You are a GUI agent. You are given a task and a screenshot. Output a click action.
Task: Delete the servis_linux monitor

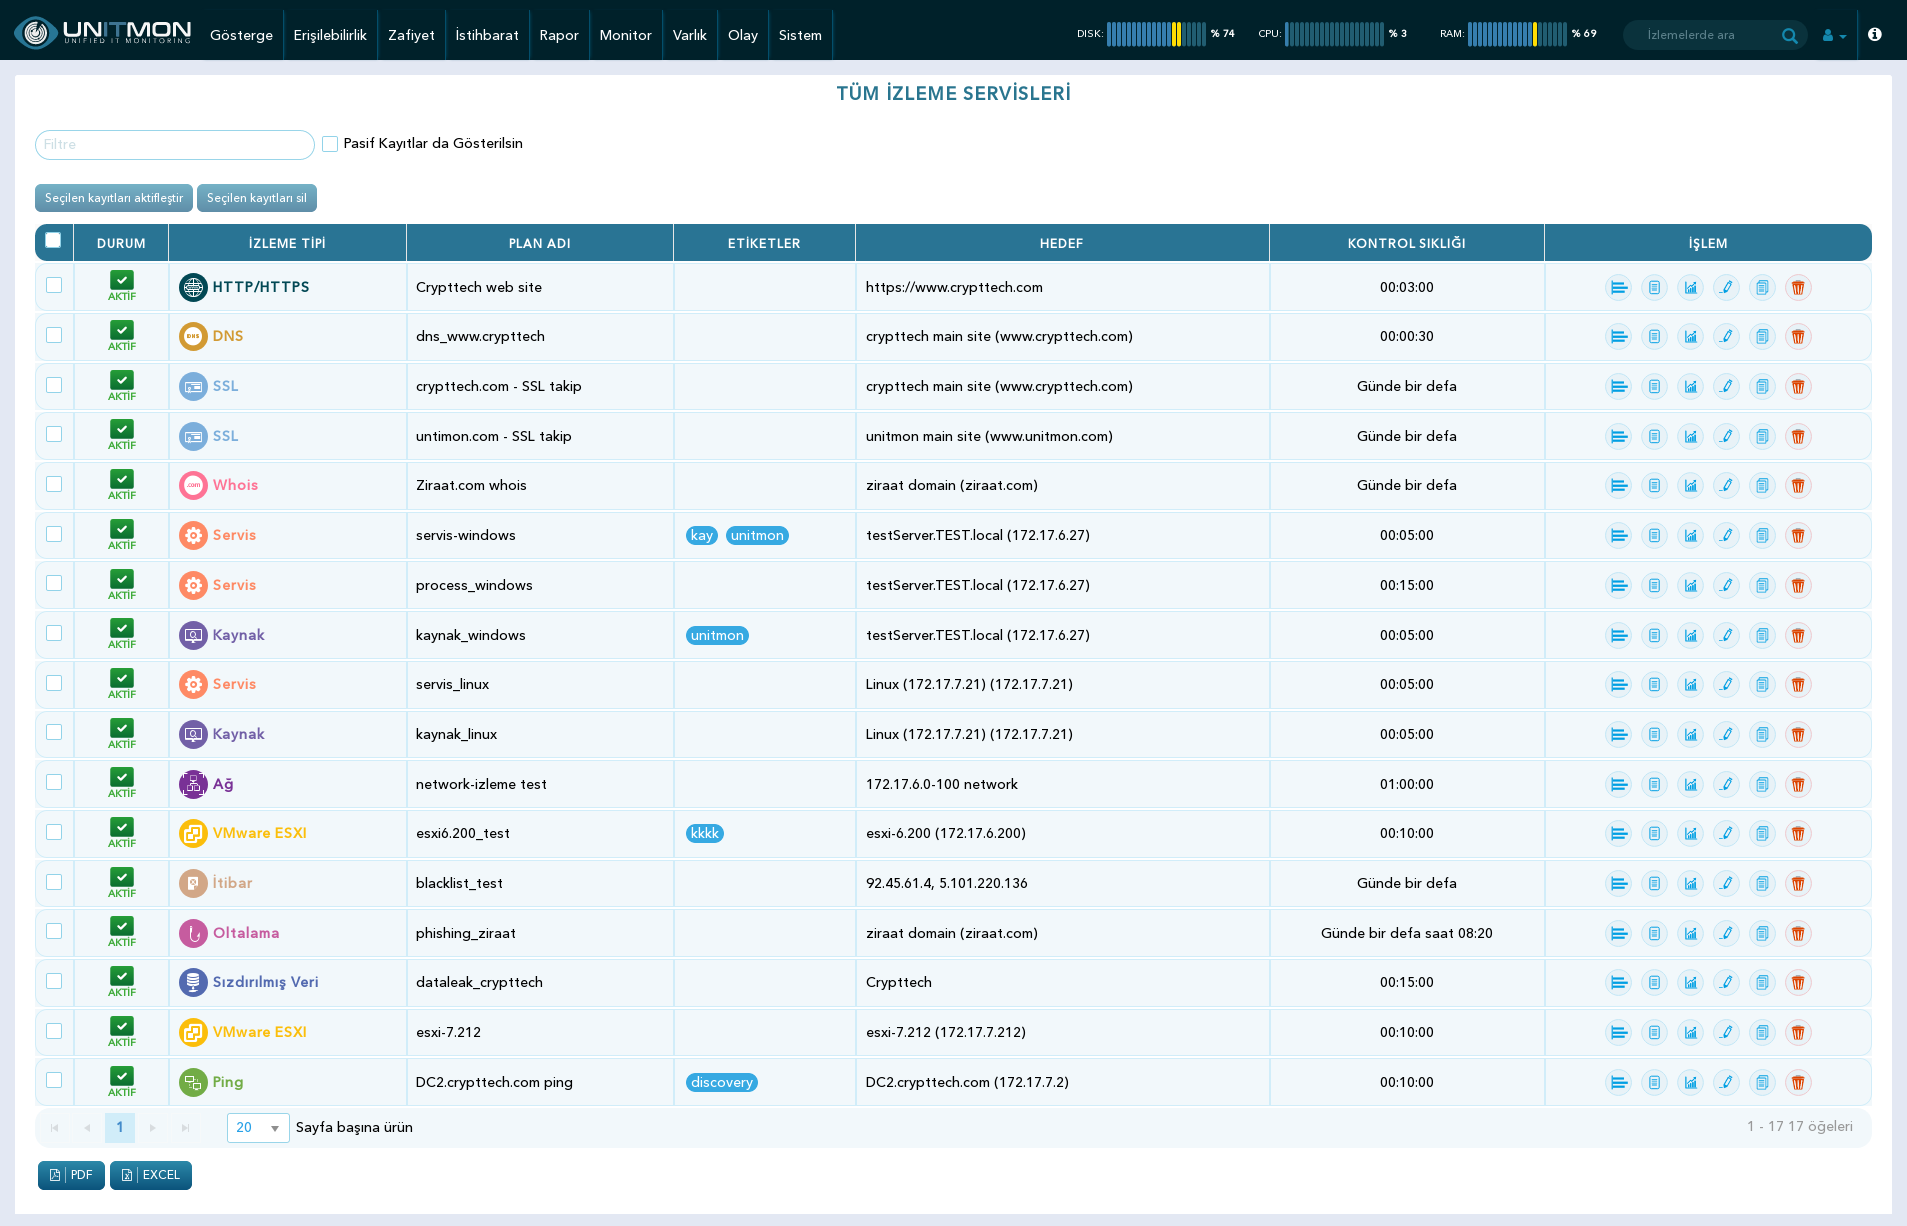pyautogui.click(x=1798, y=685)
